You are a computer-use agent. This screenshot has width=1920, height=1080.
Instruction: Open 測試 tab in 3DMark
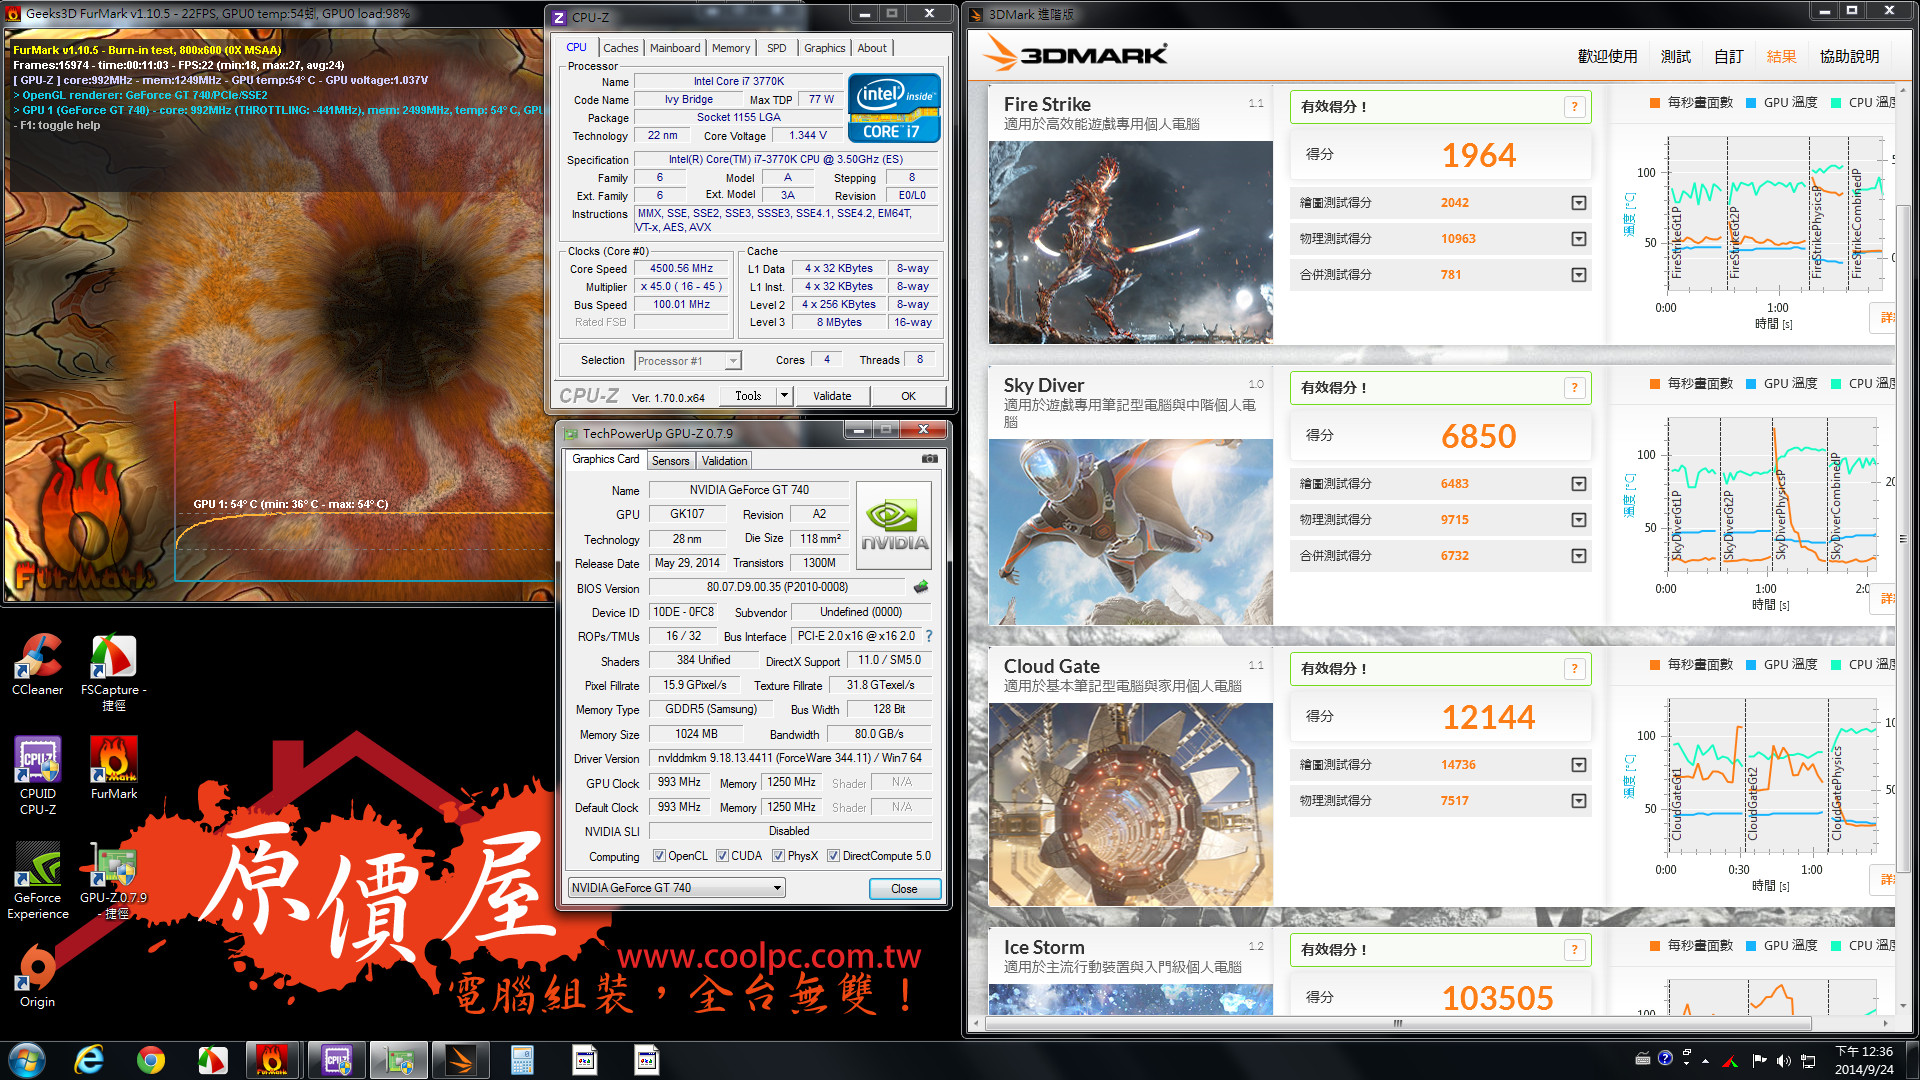1675,57
